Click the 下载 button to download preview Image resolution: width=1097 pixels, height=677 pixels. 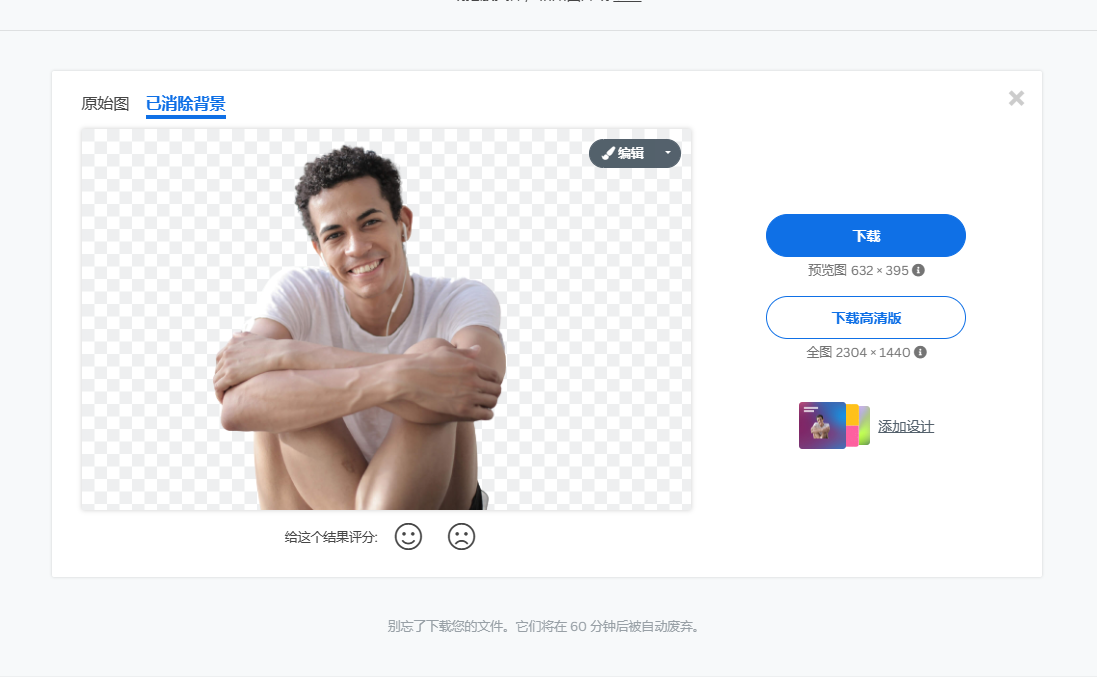(x=866, y=235)
